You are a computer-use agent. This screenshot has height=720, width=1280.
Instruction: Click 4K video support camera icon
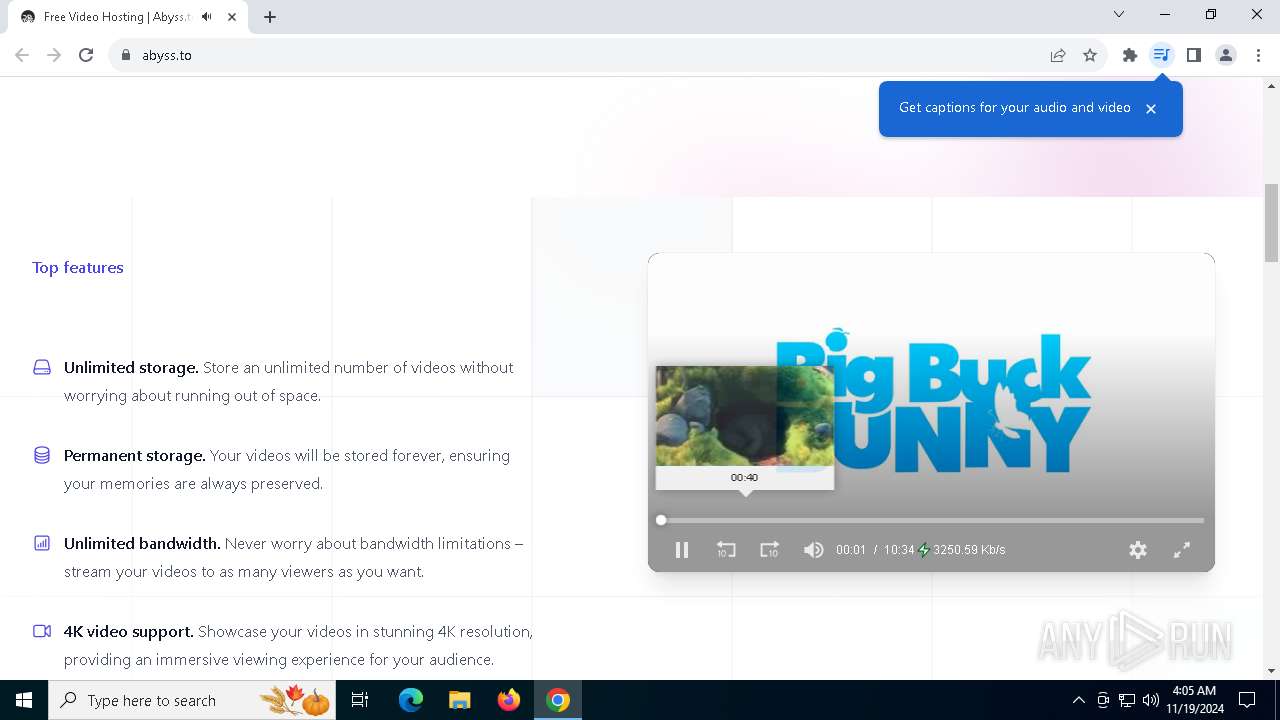pyautogui.click(x=42, y=631)
